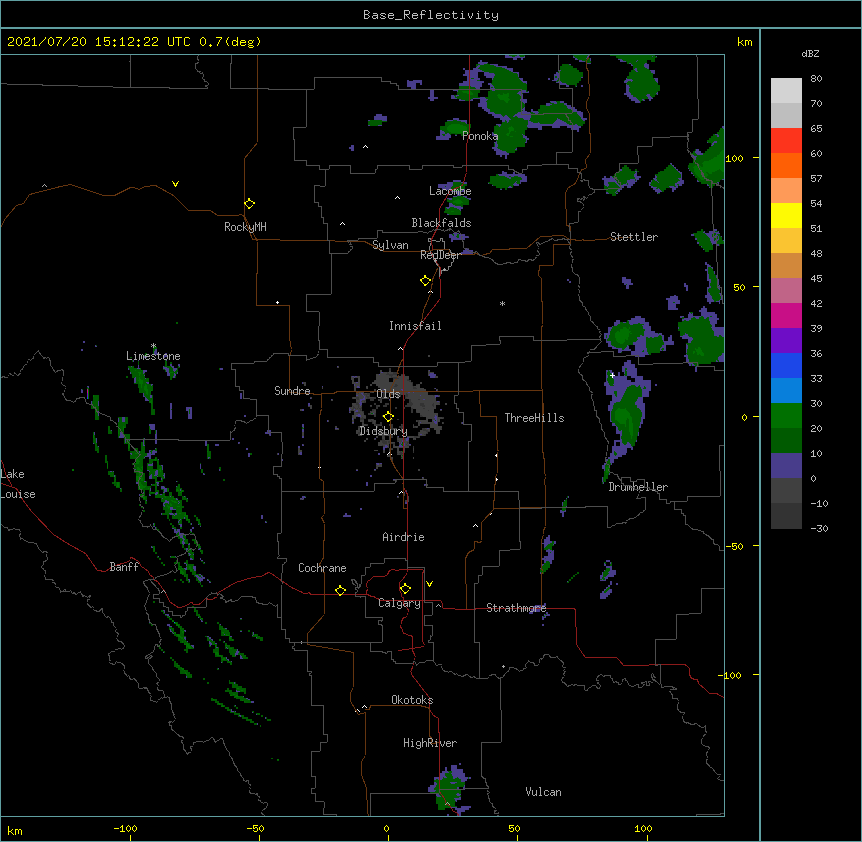Click the yellow 54 dBZ legend swatch
The height and width of the screenshot is (842, 862).
click(x=786, y=215)
